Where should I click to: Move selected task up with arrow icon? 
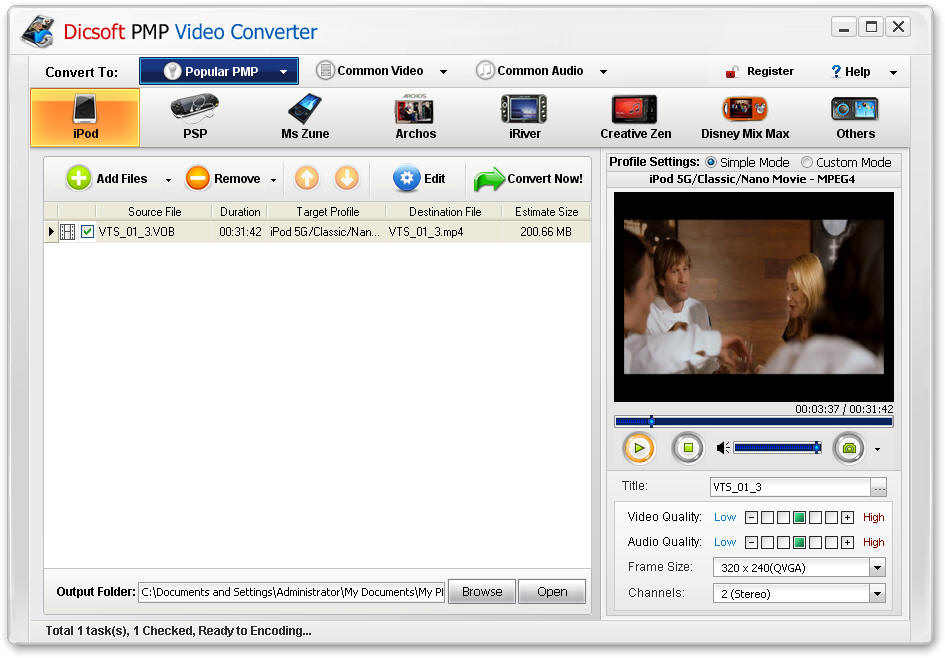307,178
